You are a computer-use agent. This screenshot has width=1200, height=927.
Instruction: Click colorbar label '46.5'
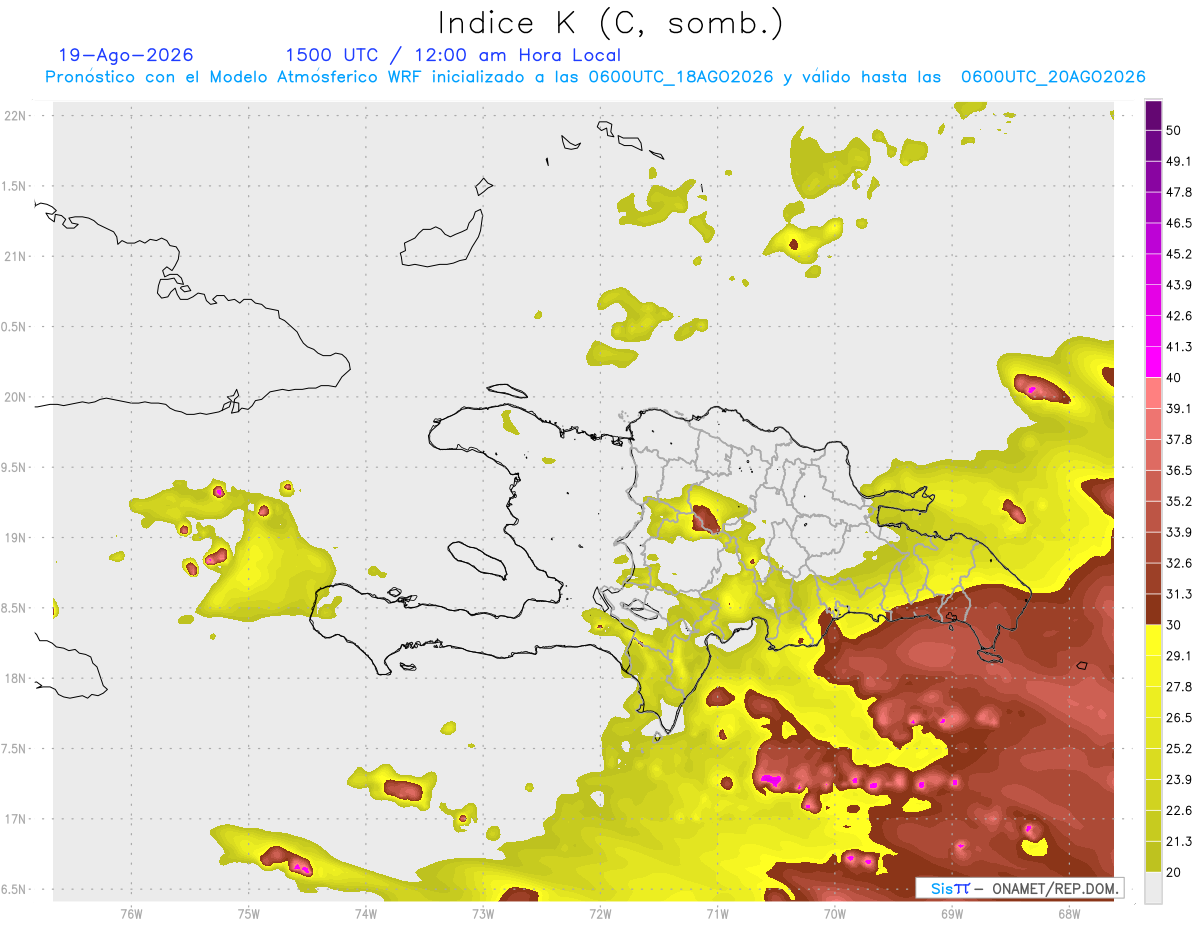[x=1179, y=223]
